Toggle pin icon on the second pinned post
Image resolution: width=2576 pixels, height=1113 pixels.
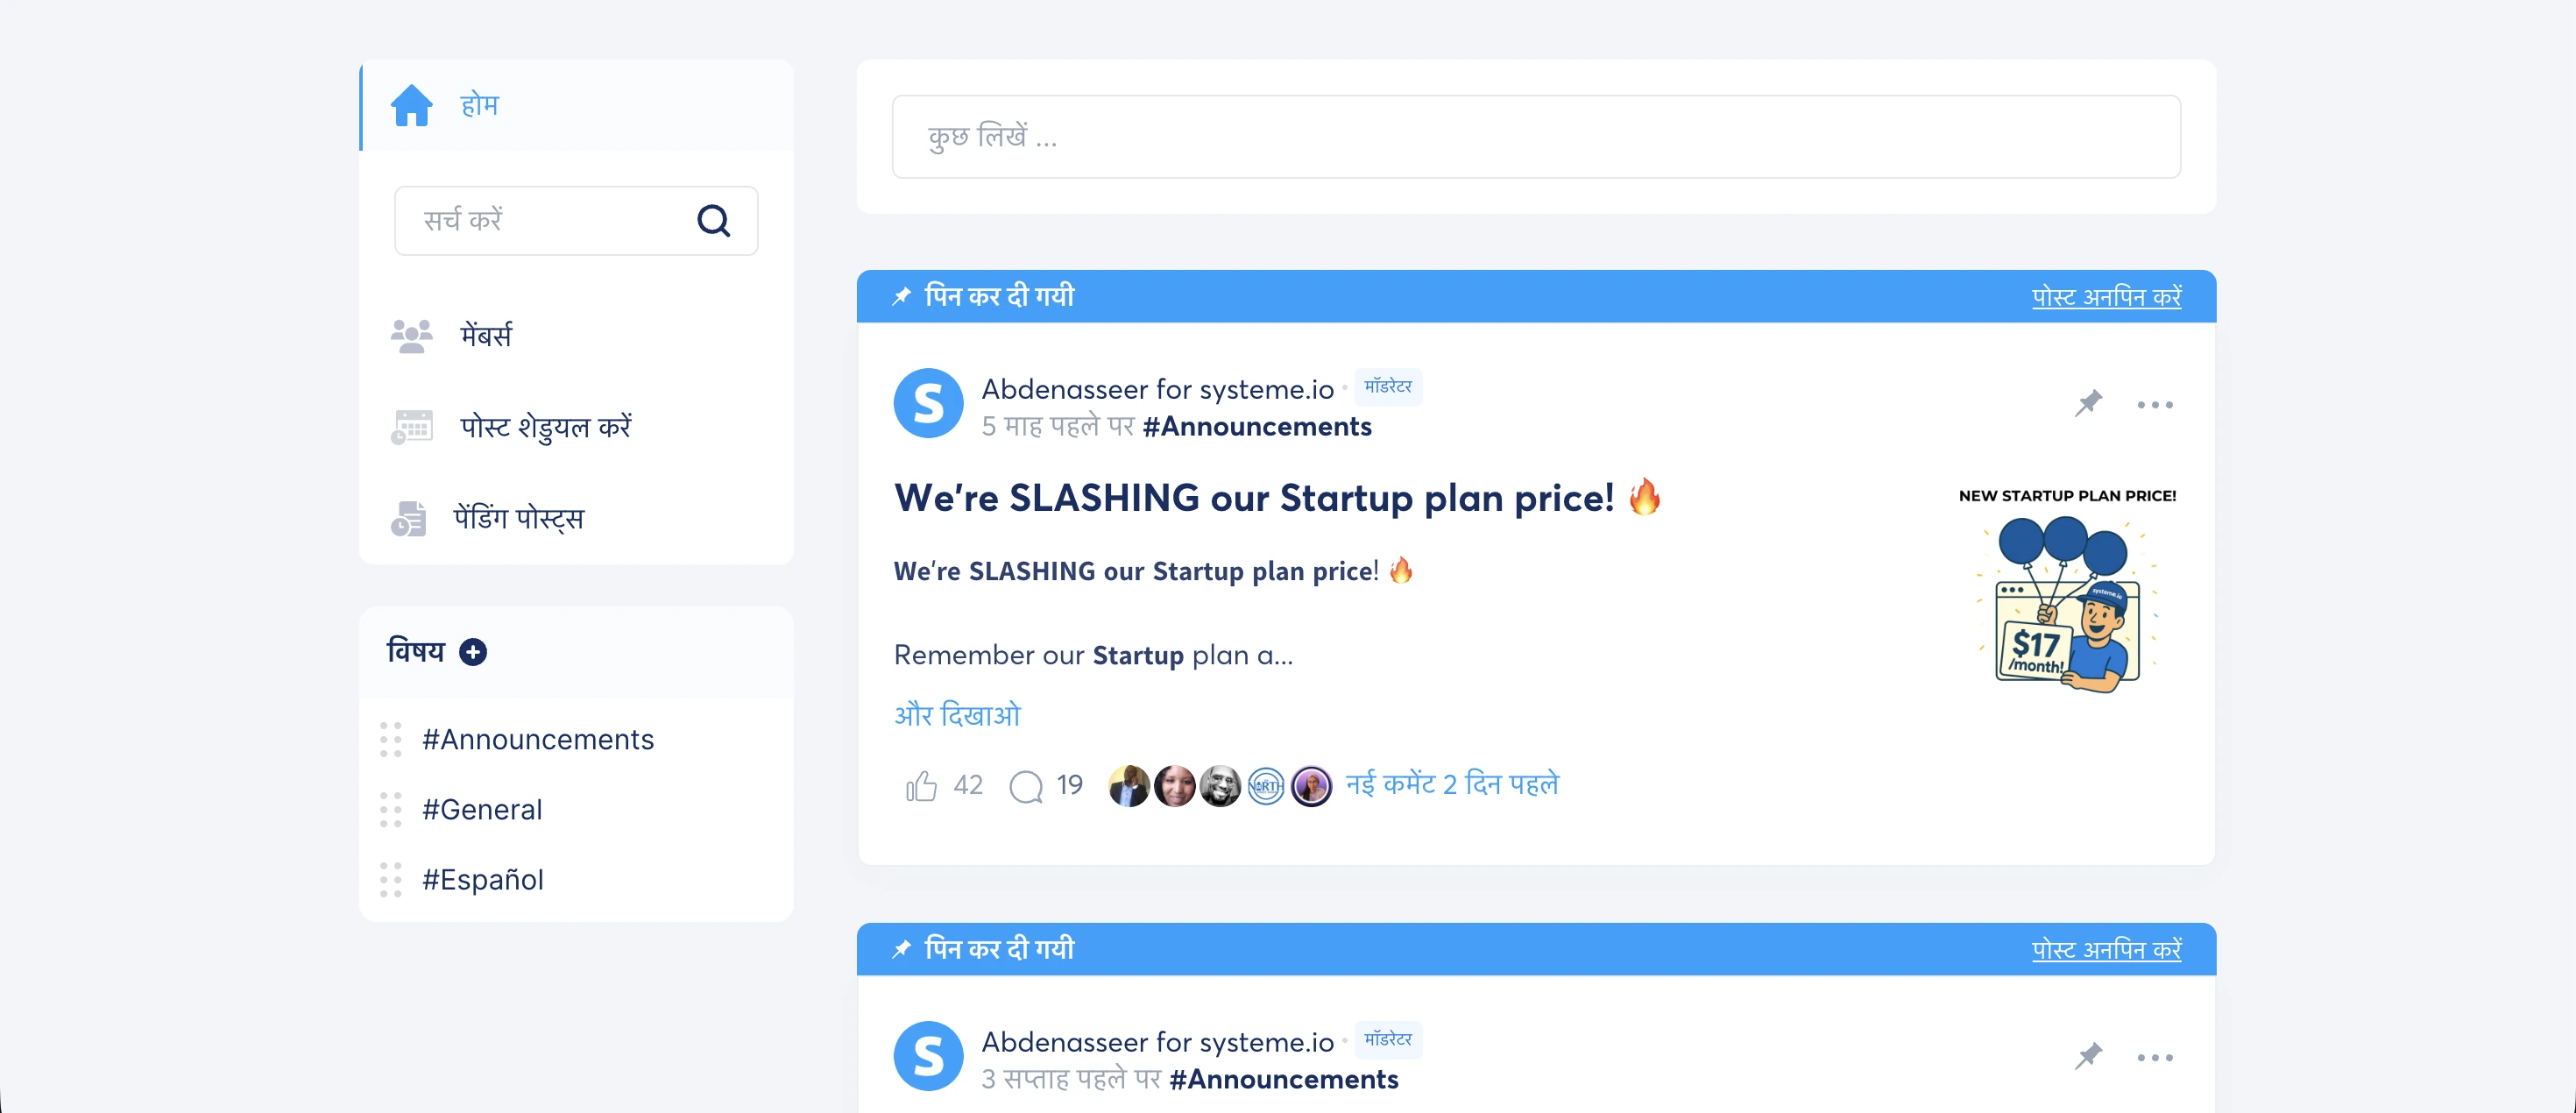(x=2088, y=1056)
